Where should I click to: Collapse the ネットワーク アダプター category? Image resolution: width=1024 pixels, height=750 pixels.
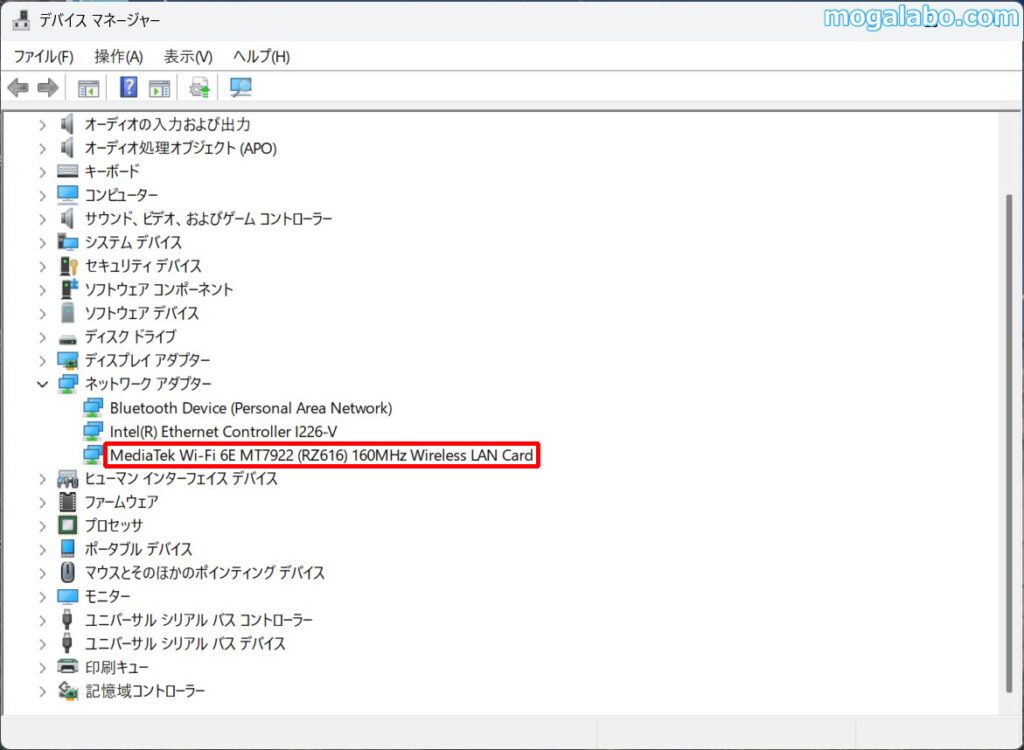pyautogui.click(x=42, y=384)
